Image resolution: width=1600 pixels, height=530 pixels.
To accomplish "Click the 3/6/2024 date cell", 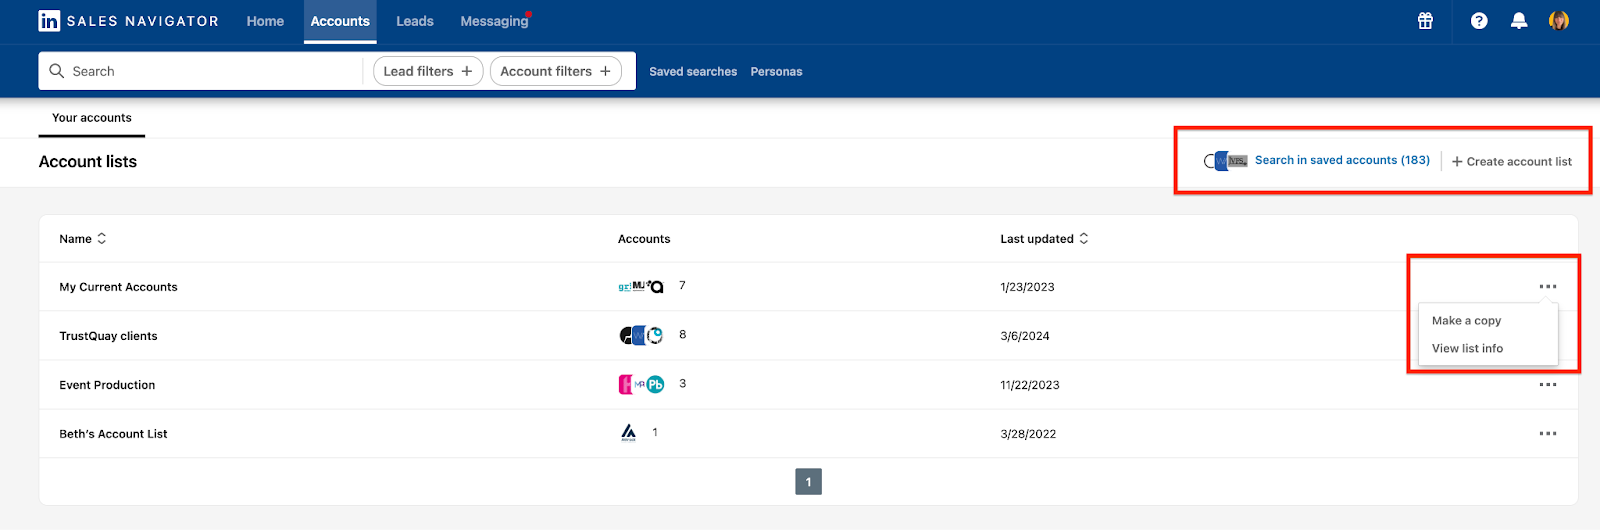I will 1025,336.
